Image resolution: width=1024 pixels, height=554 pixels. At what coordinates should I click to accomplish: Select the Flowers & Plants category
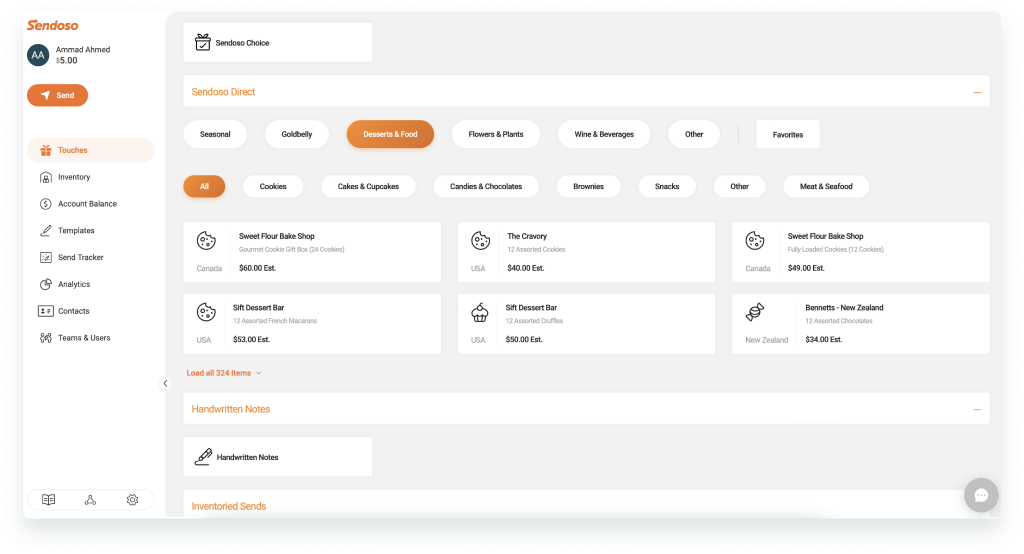[x=496, y=134]
